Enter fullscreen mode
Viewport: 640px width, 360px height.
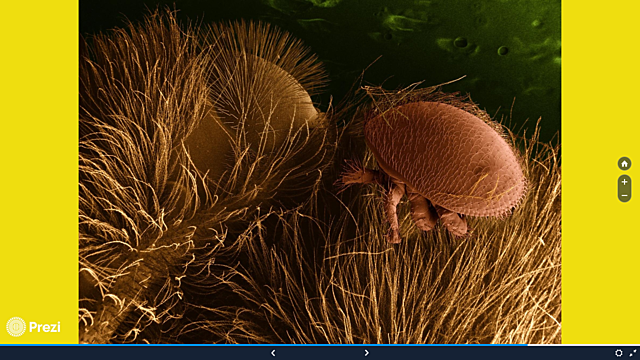coord(633,353)
